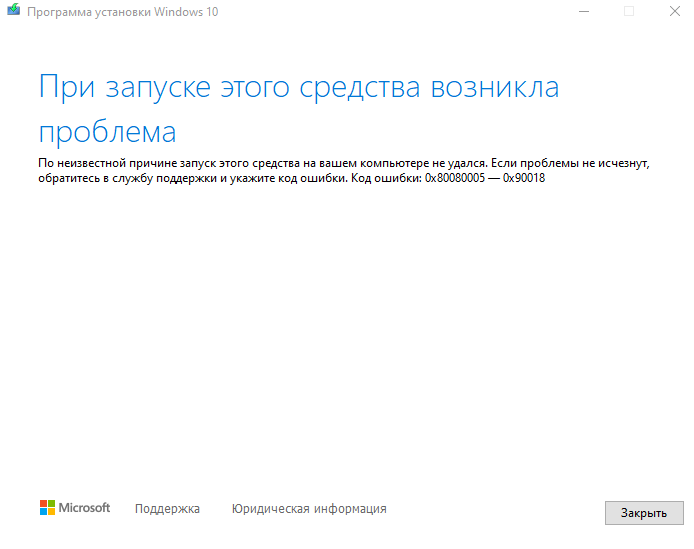Viewport: 694px width, 549px height.
Task: Minimize the setup window
Action: click(x=584, y=12)
